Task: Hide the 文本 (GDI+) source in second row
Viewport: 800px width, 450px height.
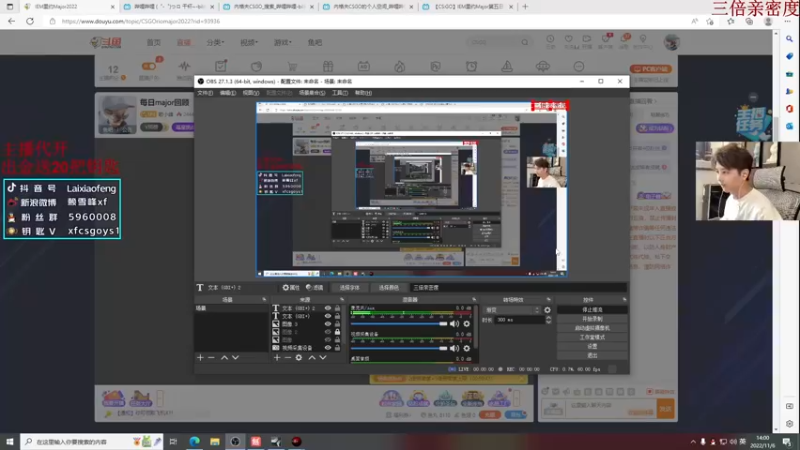Action: click(x=328, y=316)
